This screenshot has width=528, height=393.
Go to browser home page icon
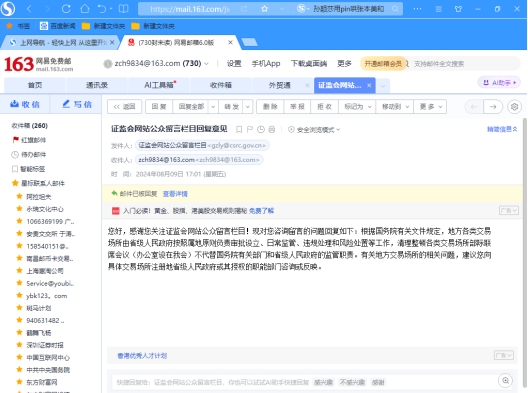pyautogui.click(x=85, y=9)
